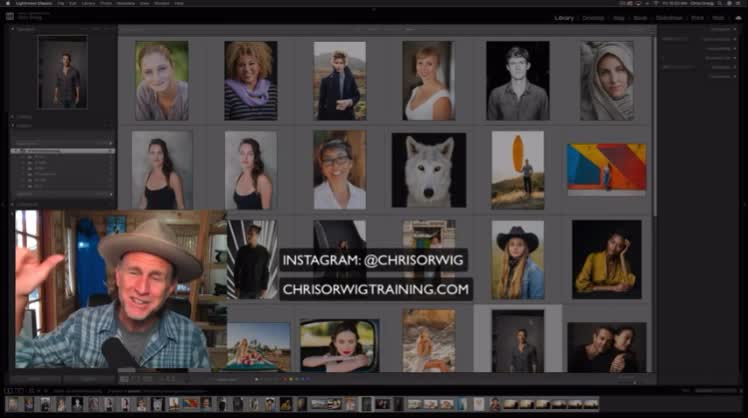Click the main window display icon
Viewport: 748px width, 418px height.
pos(9,391)
